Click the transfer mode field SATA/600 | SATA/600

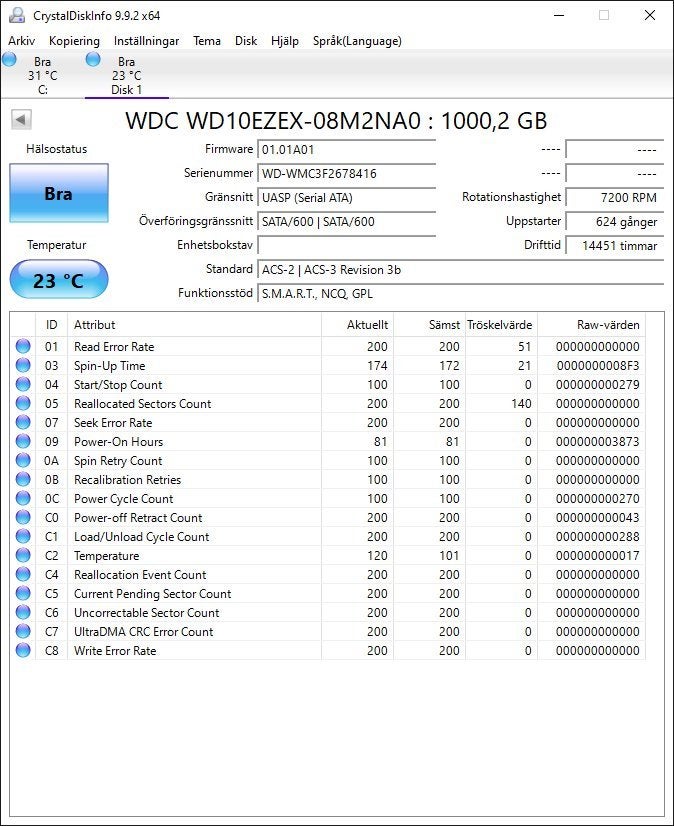tap(346, 221)
